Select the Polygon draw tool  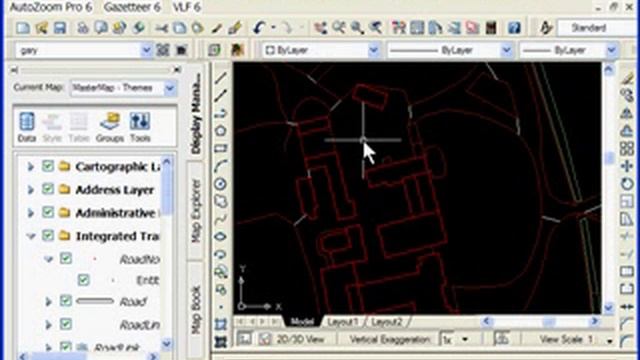(x=221, y=131)
